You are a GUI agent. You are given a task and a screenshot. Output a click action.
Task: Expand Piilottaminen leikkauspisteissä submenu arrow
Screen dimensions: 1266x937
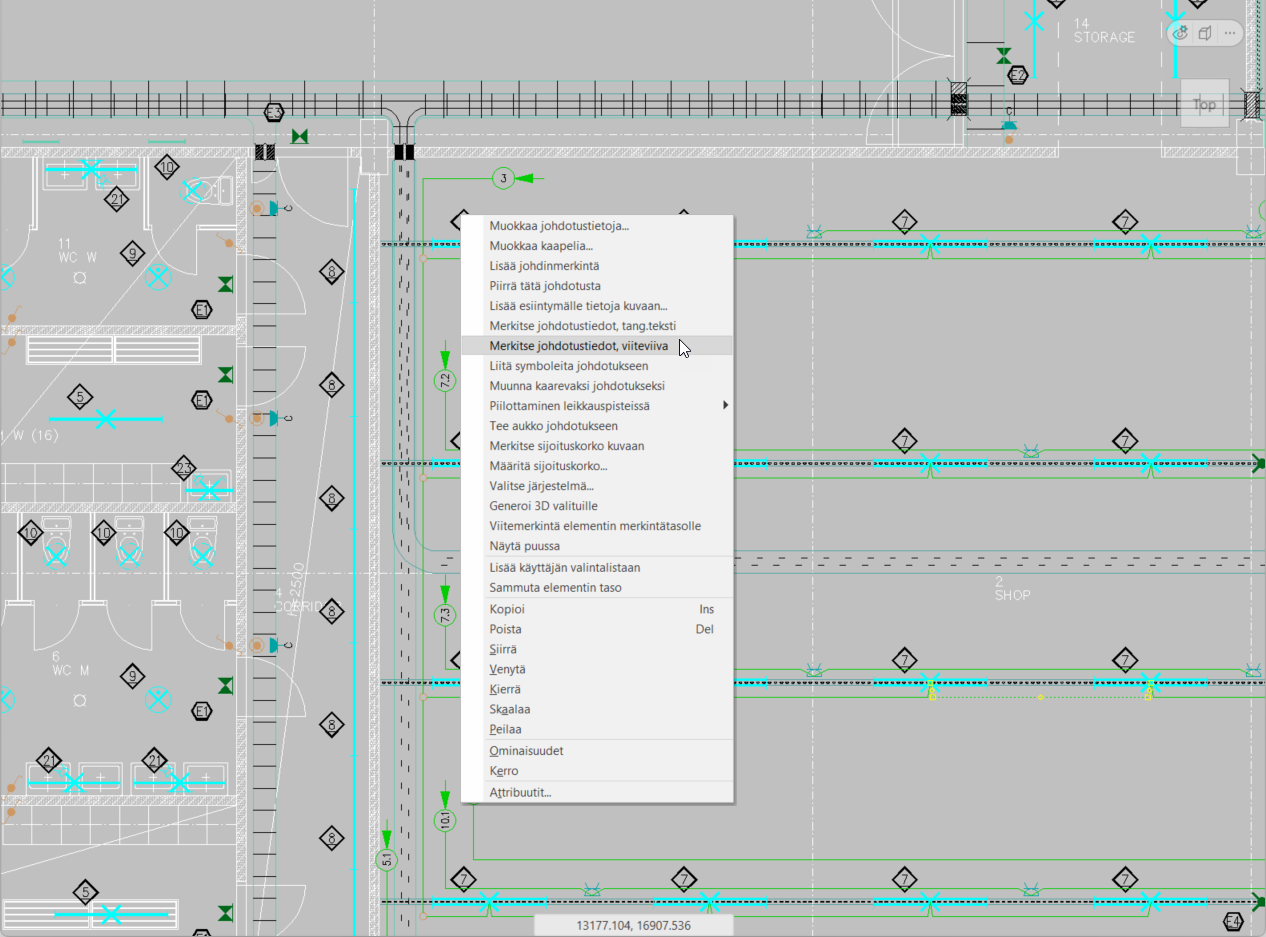[x=725, y=405]
